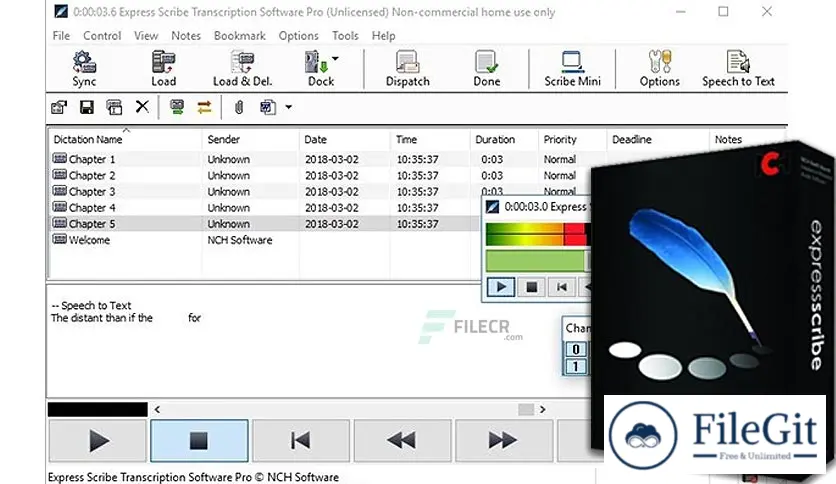
Task: Click the position slider left arrow
Action: (x=157, y=409)
